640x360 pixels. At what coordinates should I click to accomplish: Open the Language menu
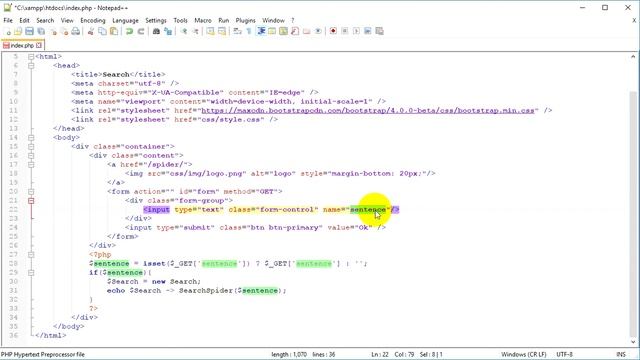click(125, 20)
